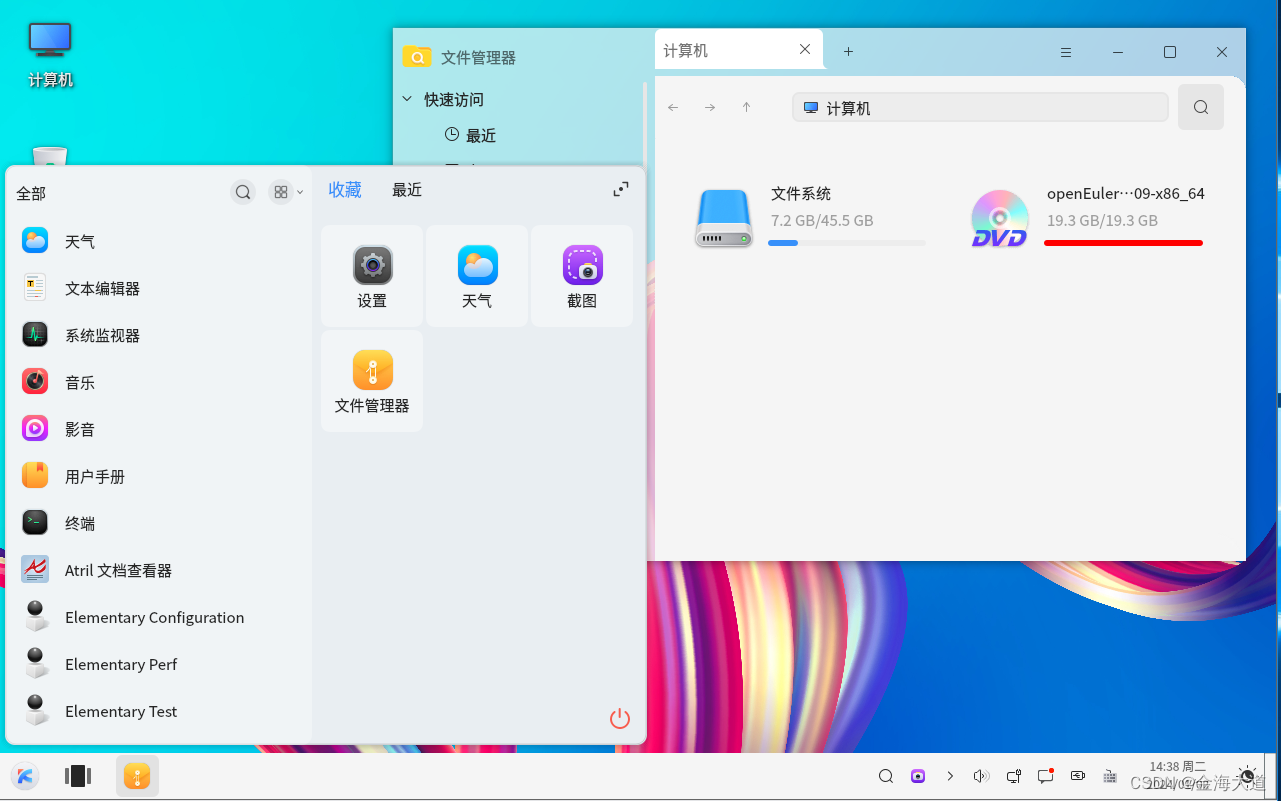
Task: Open the 音乐 app
Action: (x=80, y=381)
